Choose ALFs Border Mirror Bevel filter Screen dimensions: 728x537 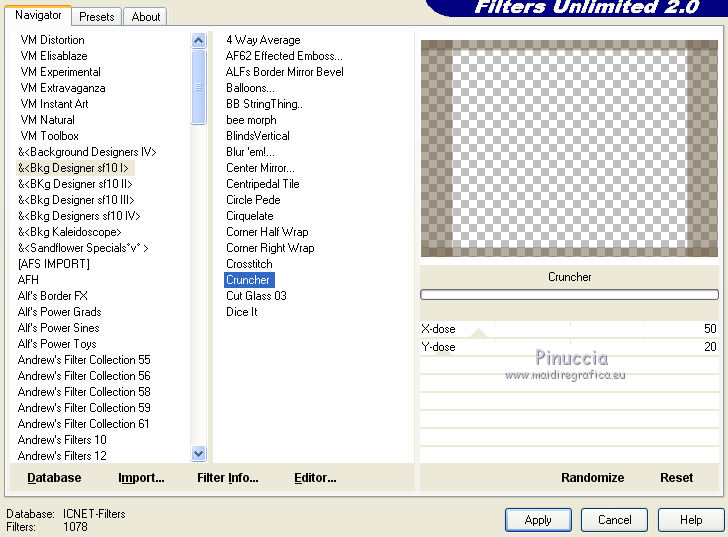coord(285,72)
